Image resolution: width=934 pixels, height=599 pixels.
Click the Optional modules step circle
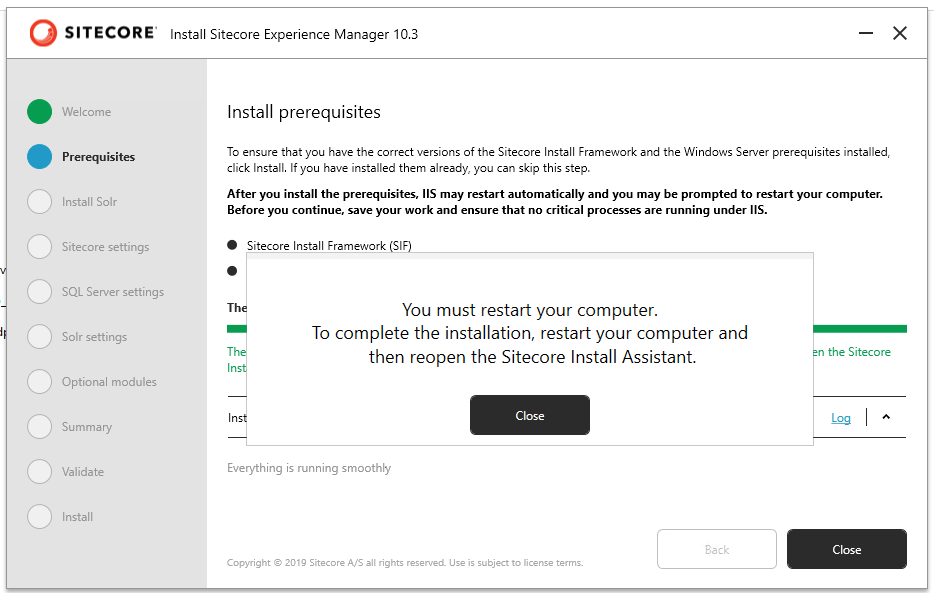(39, 382)
